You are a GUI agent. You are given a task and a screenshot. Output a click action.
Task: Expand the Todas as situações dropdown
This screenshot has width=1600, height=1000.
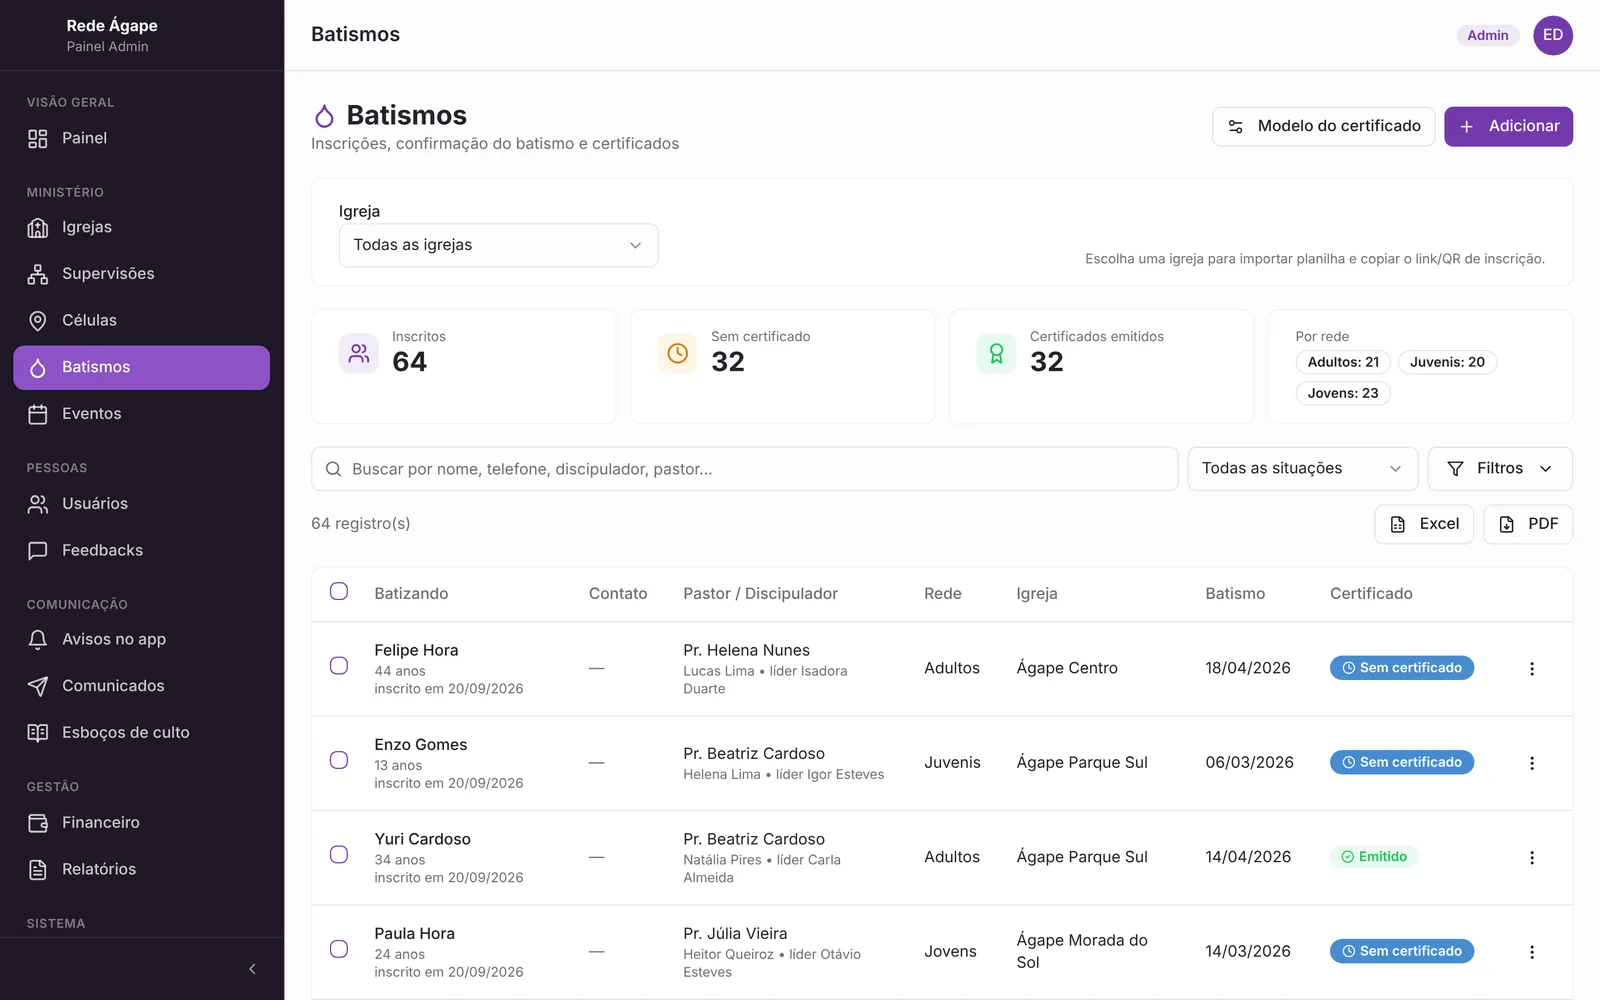click(1302, 469)
